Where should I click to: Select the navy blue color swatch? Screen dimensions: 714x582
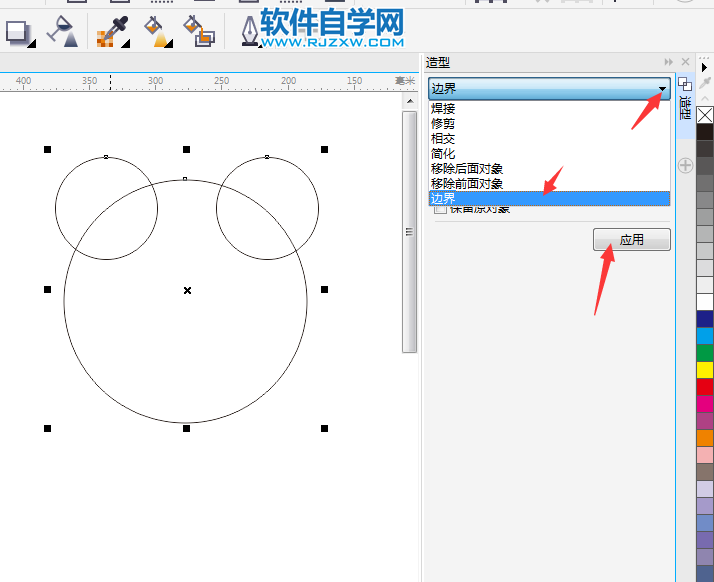[705, 319]
